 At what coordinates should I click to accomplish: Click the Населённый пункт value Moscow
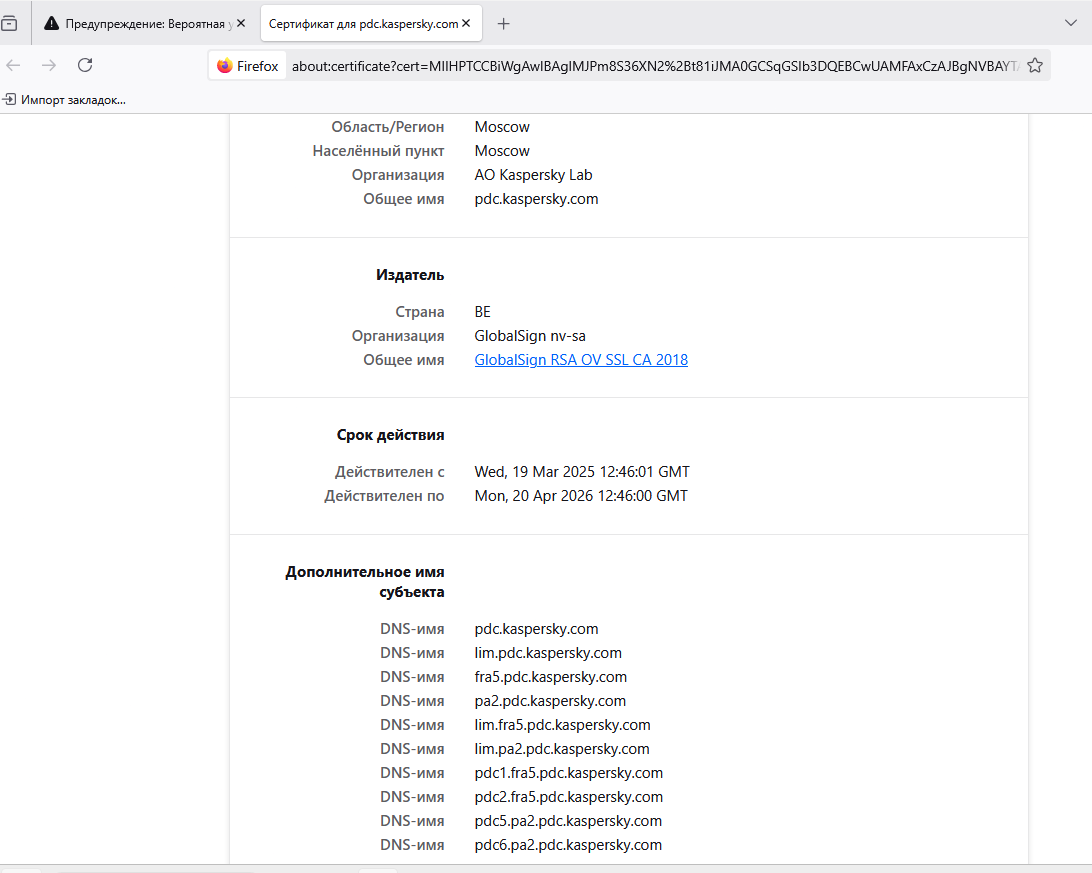coord(502,151)
